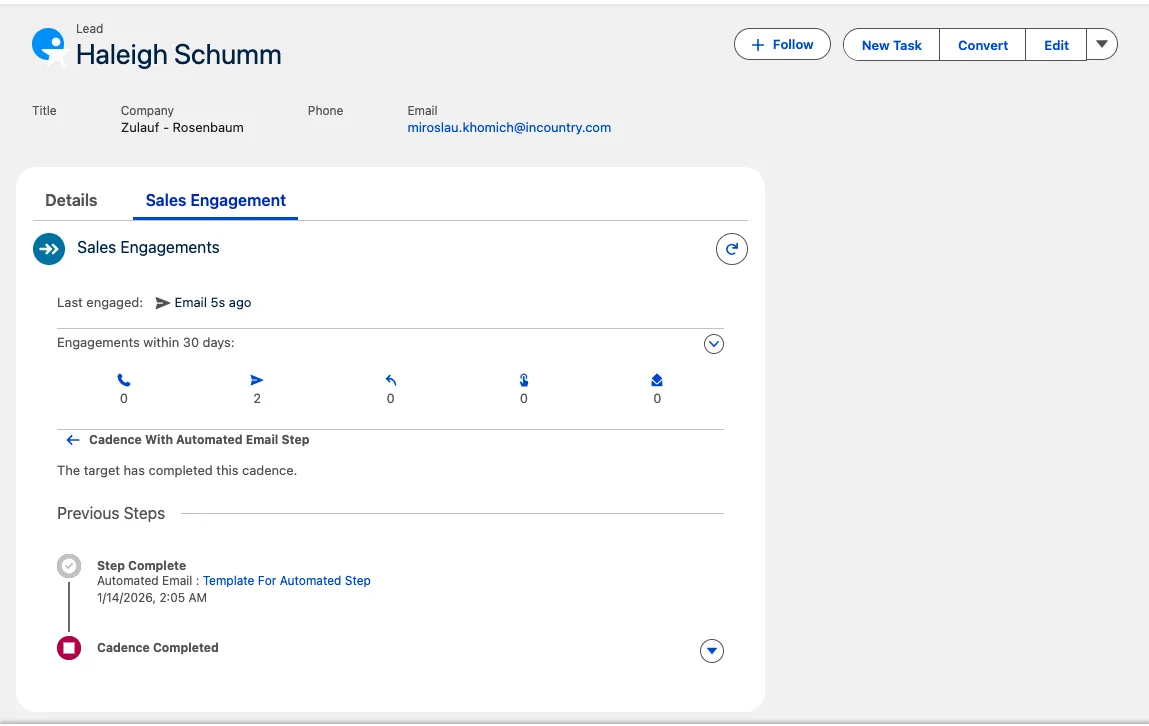Open the lead's email address link

point(509,128)
